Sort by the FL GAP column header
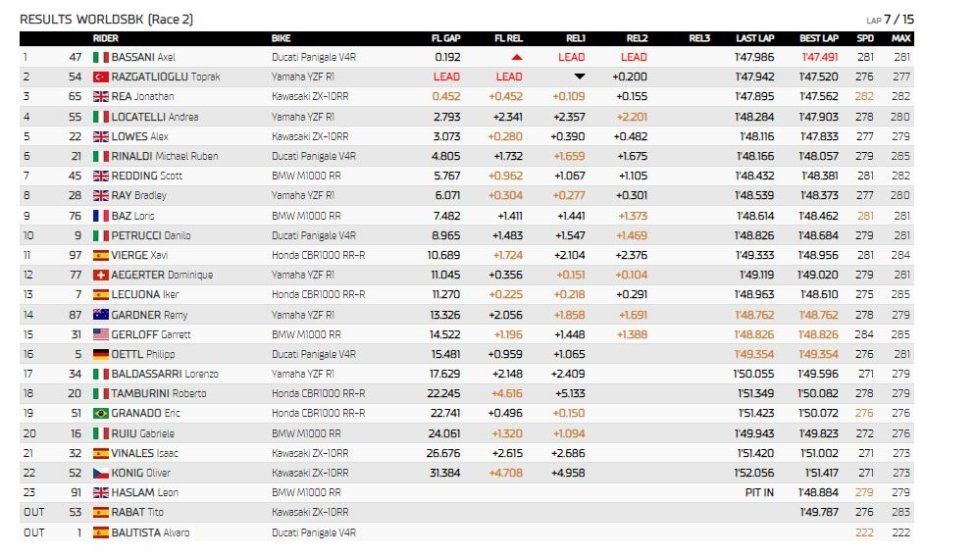The height and width of the screenshot is (556, 976). pos(446,39)
